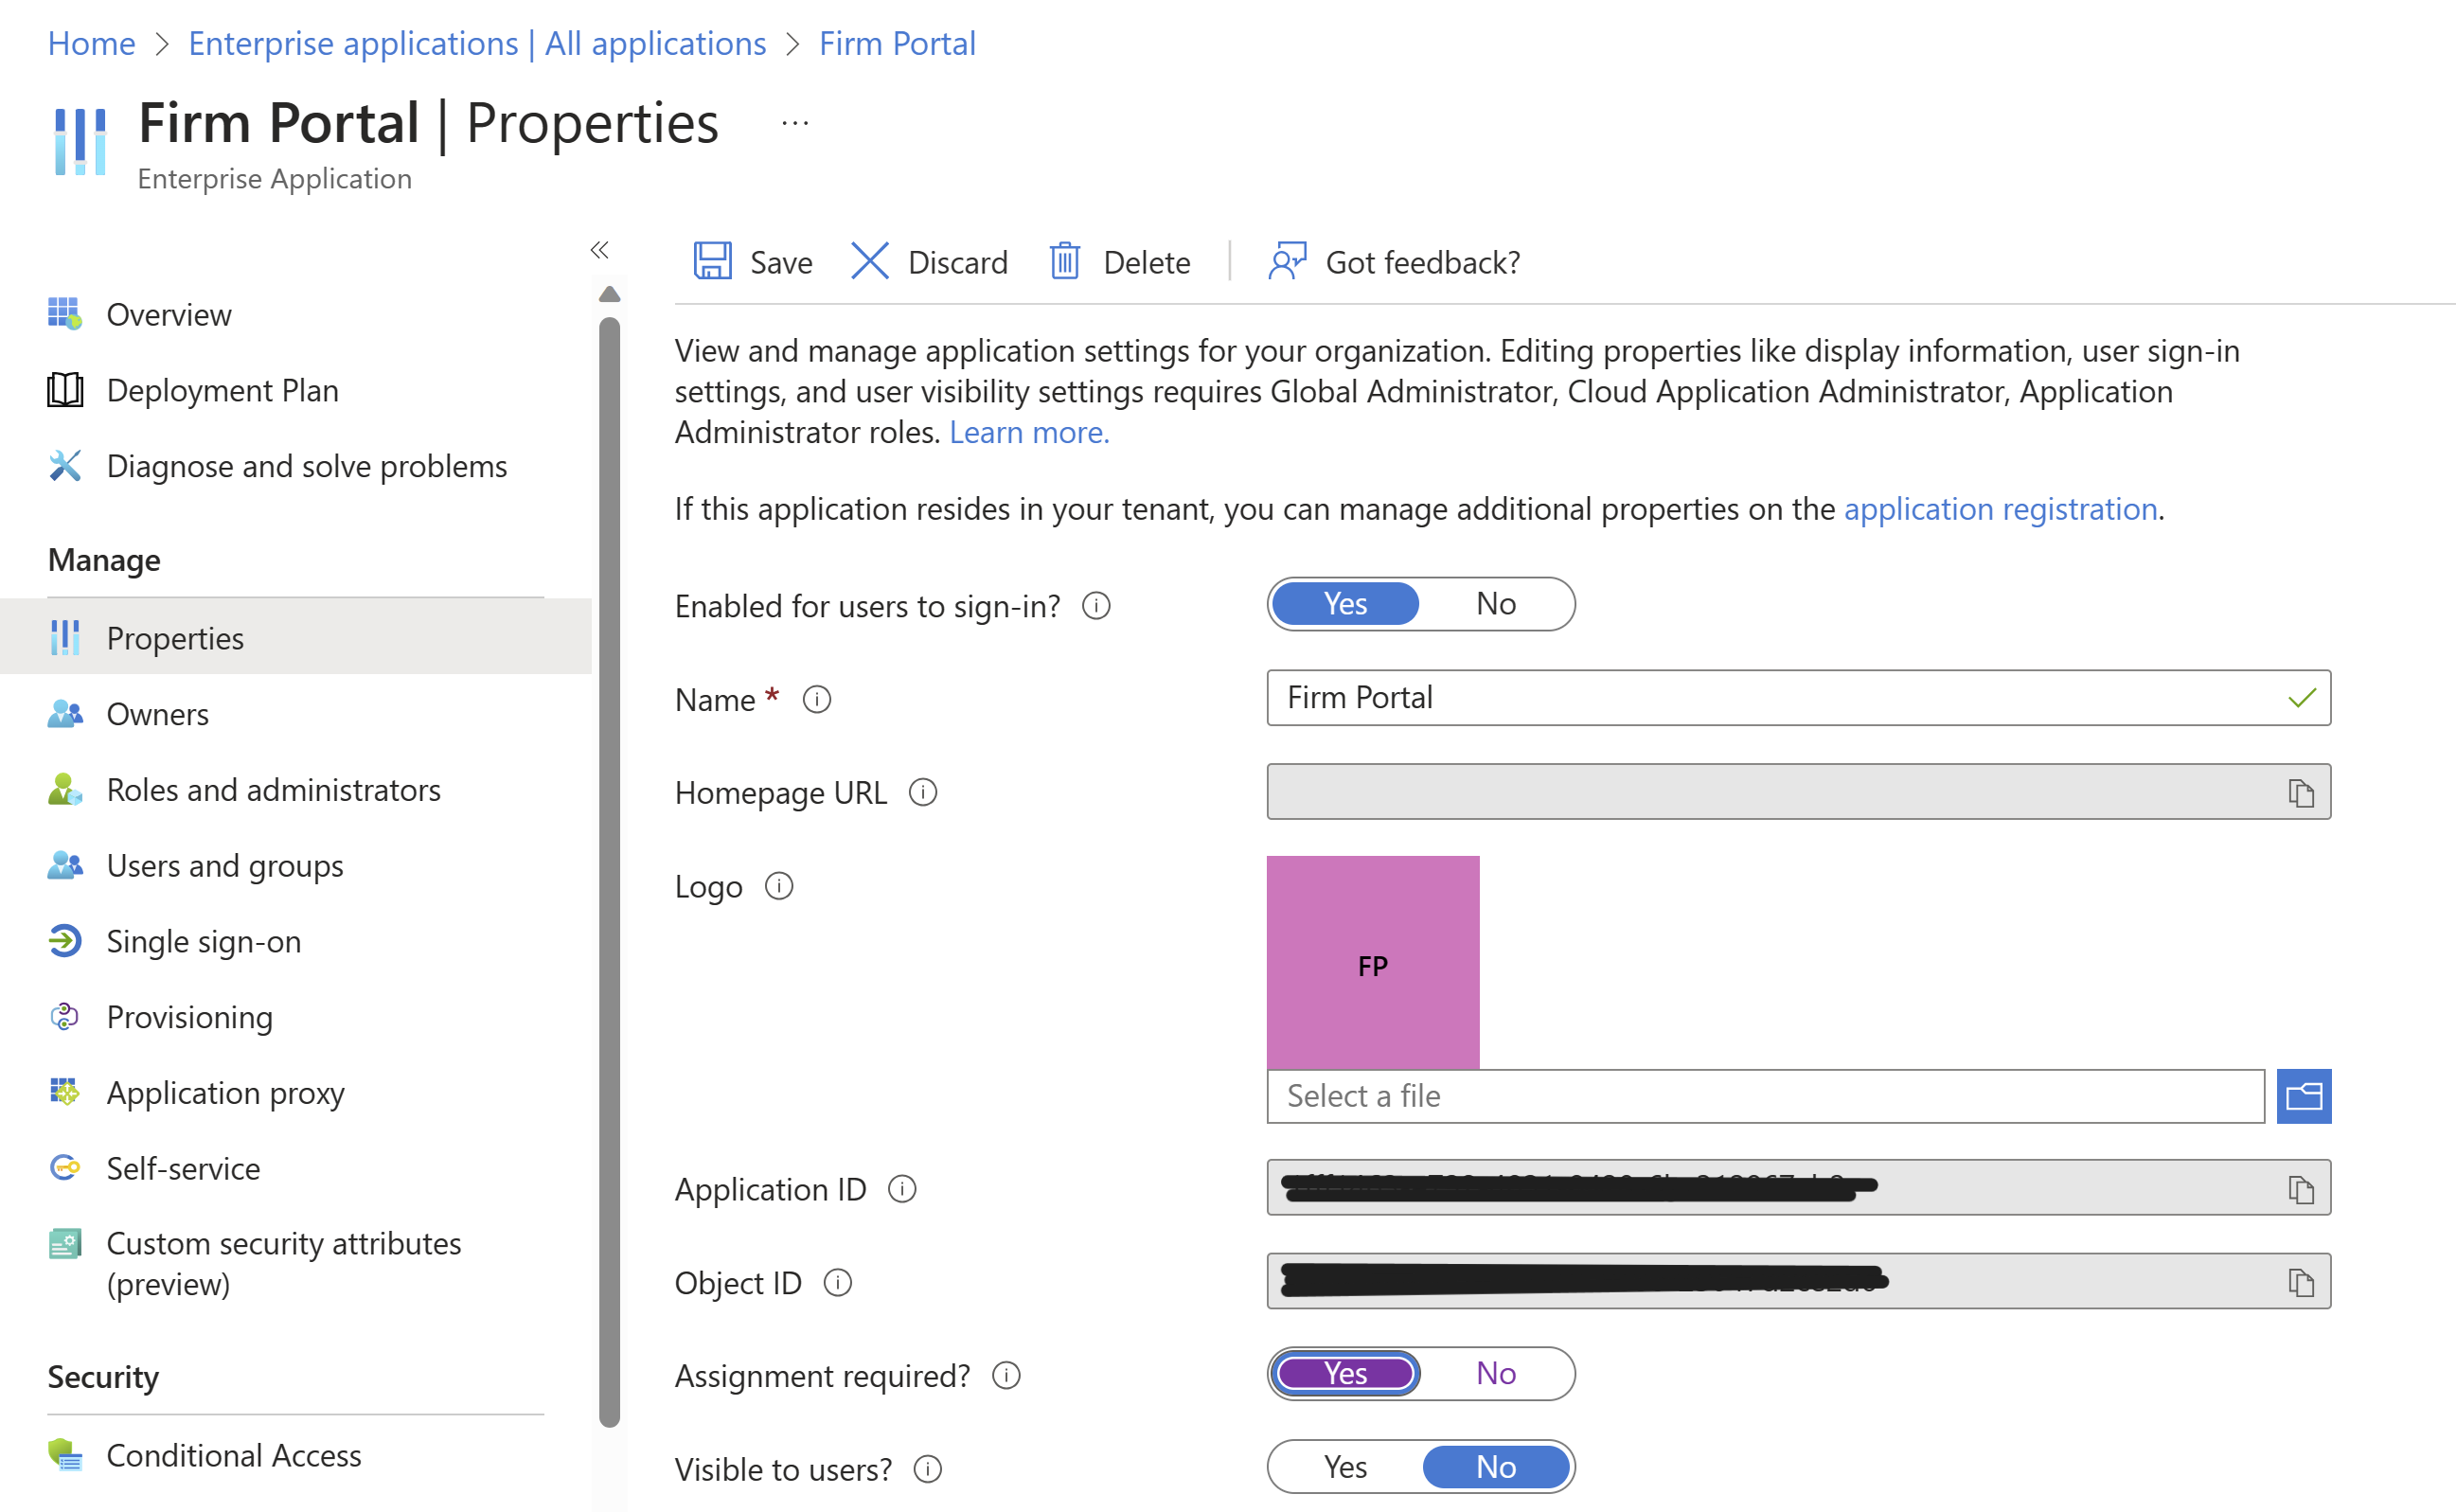Set Enabled for users to sign-in to Yes
This screenshot has height=1512, width=2456.
click(x=1345, y=604)
